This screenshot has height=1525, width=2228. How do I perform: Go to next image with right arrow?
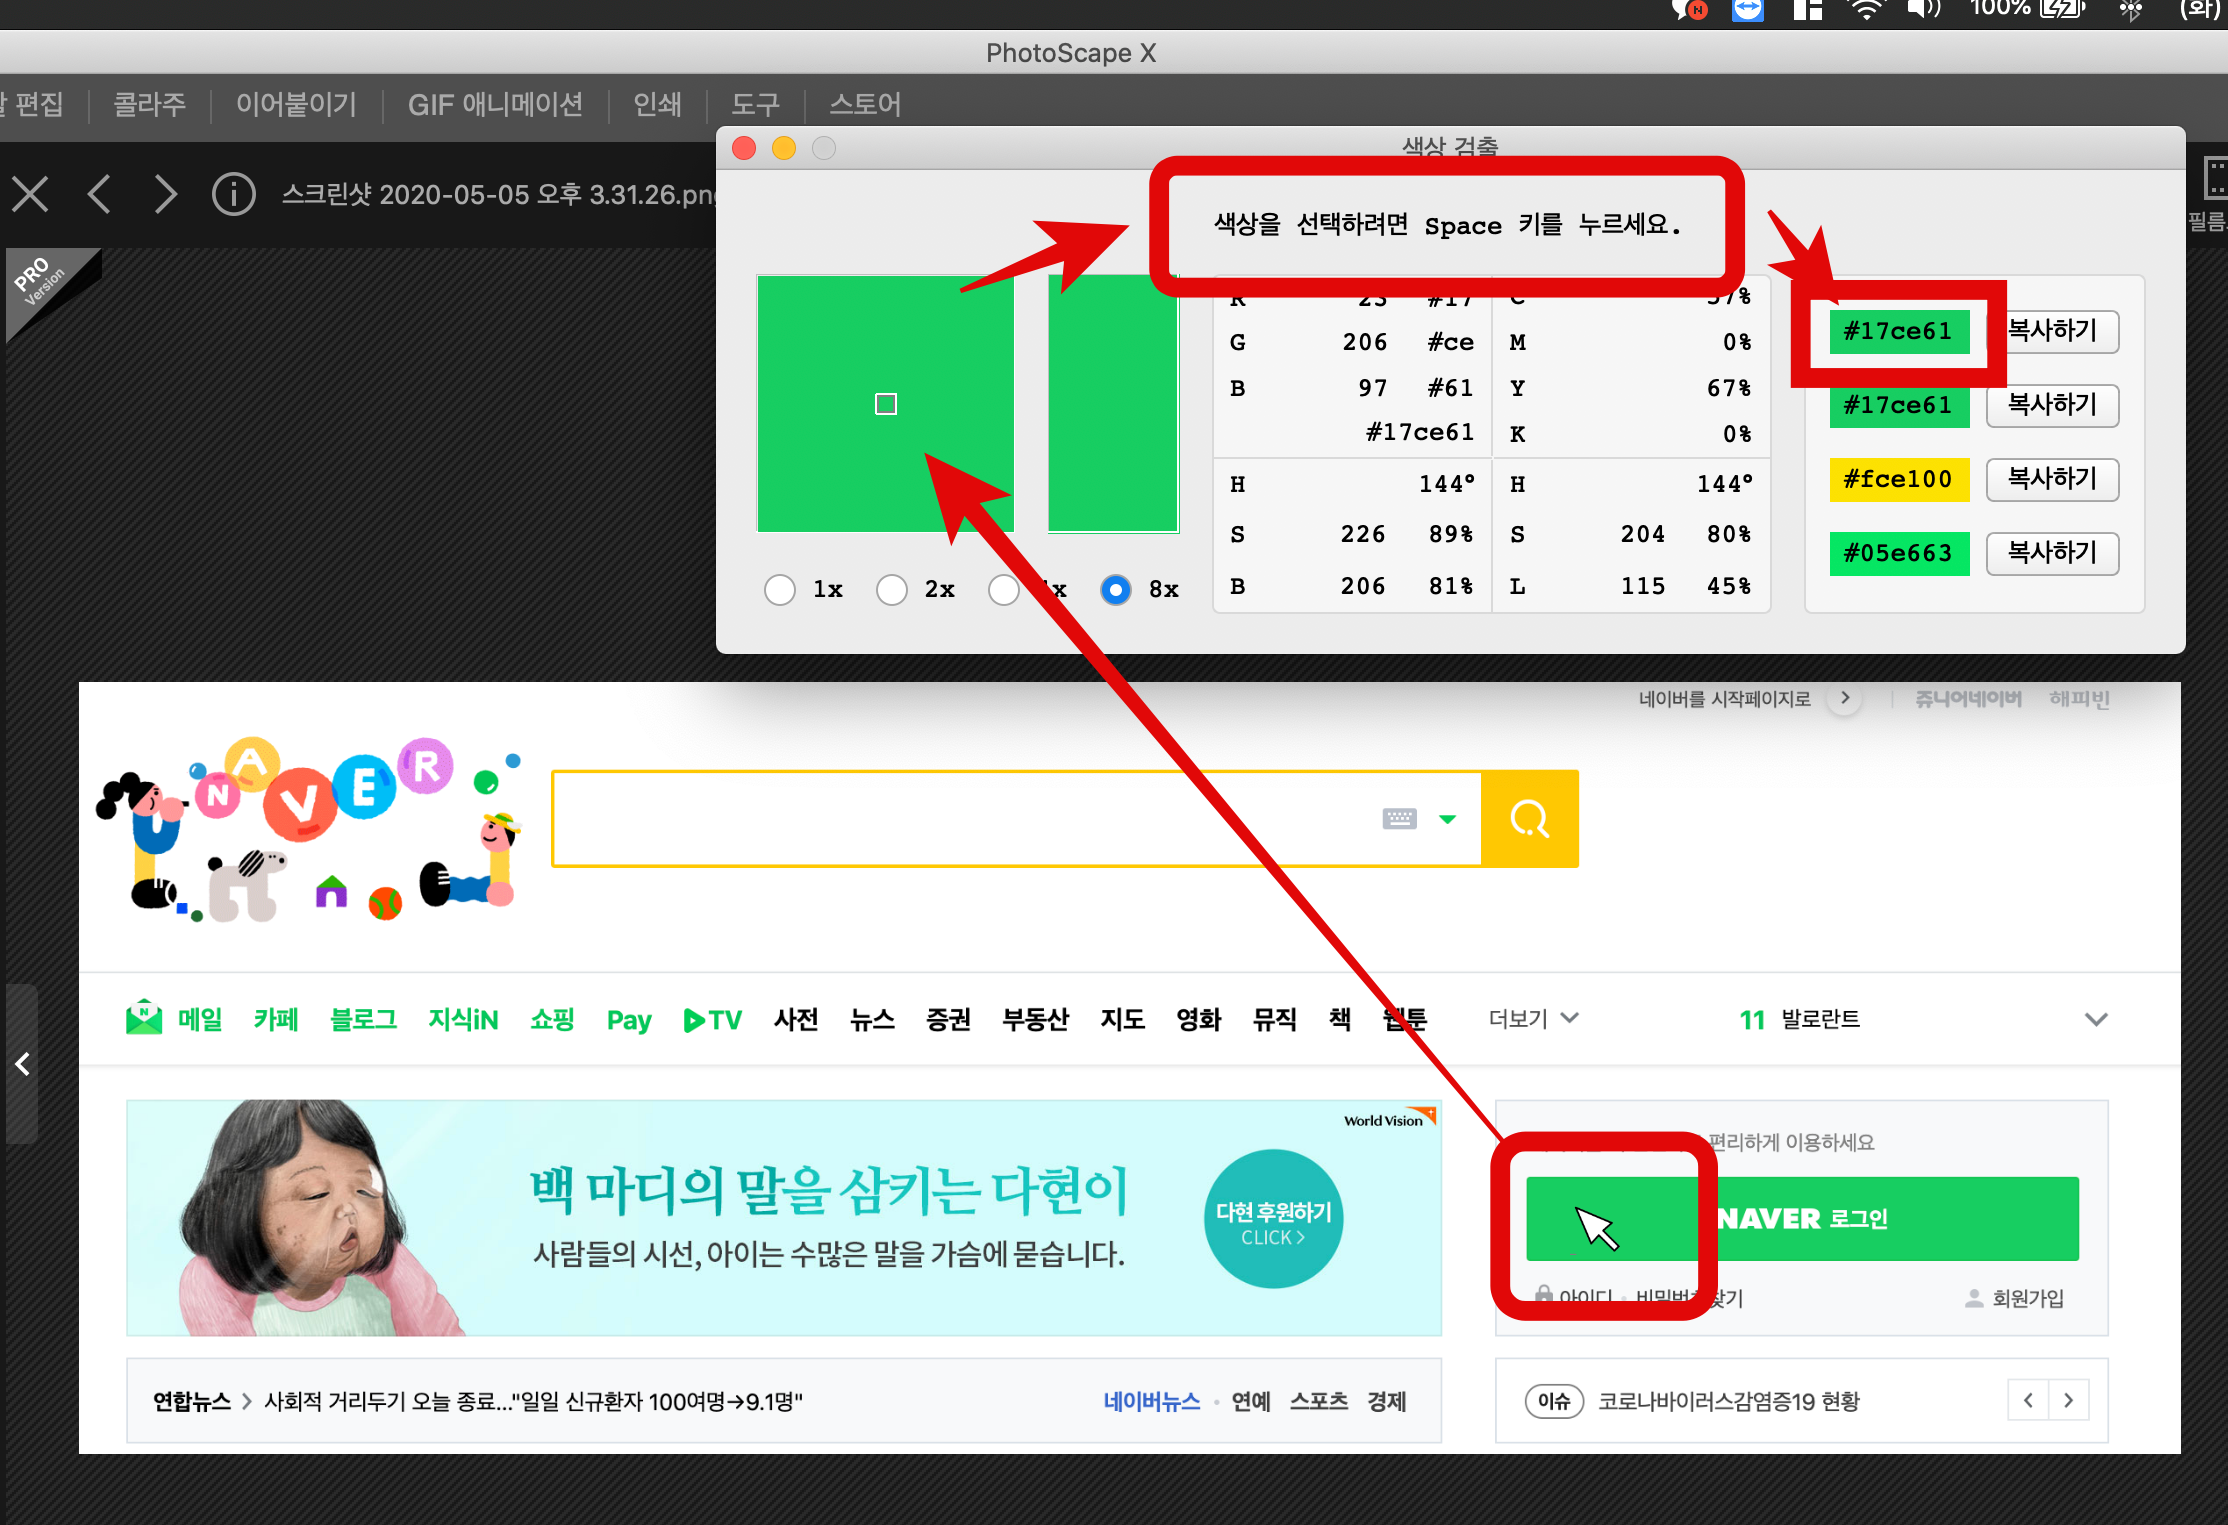pyautogui.click(x=165, y=194)
